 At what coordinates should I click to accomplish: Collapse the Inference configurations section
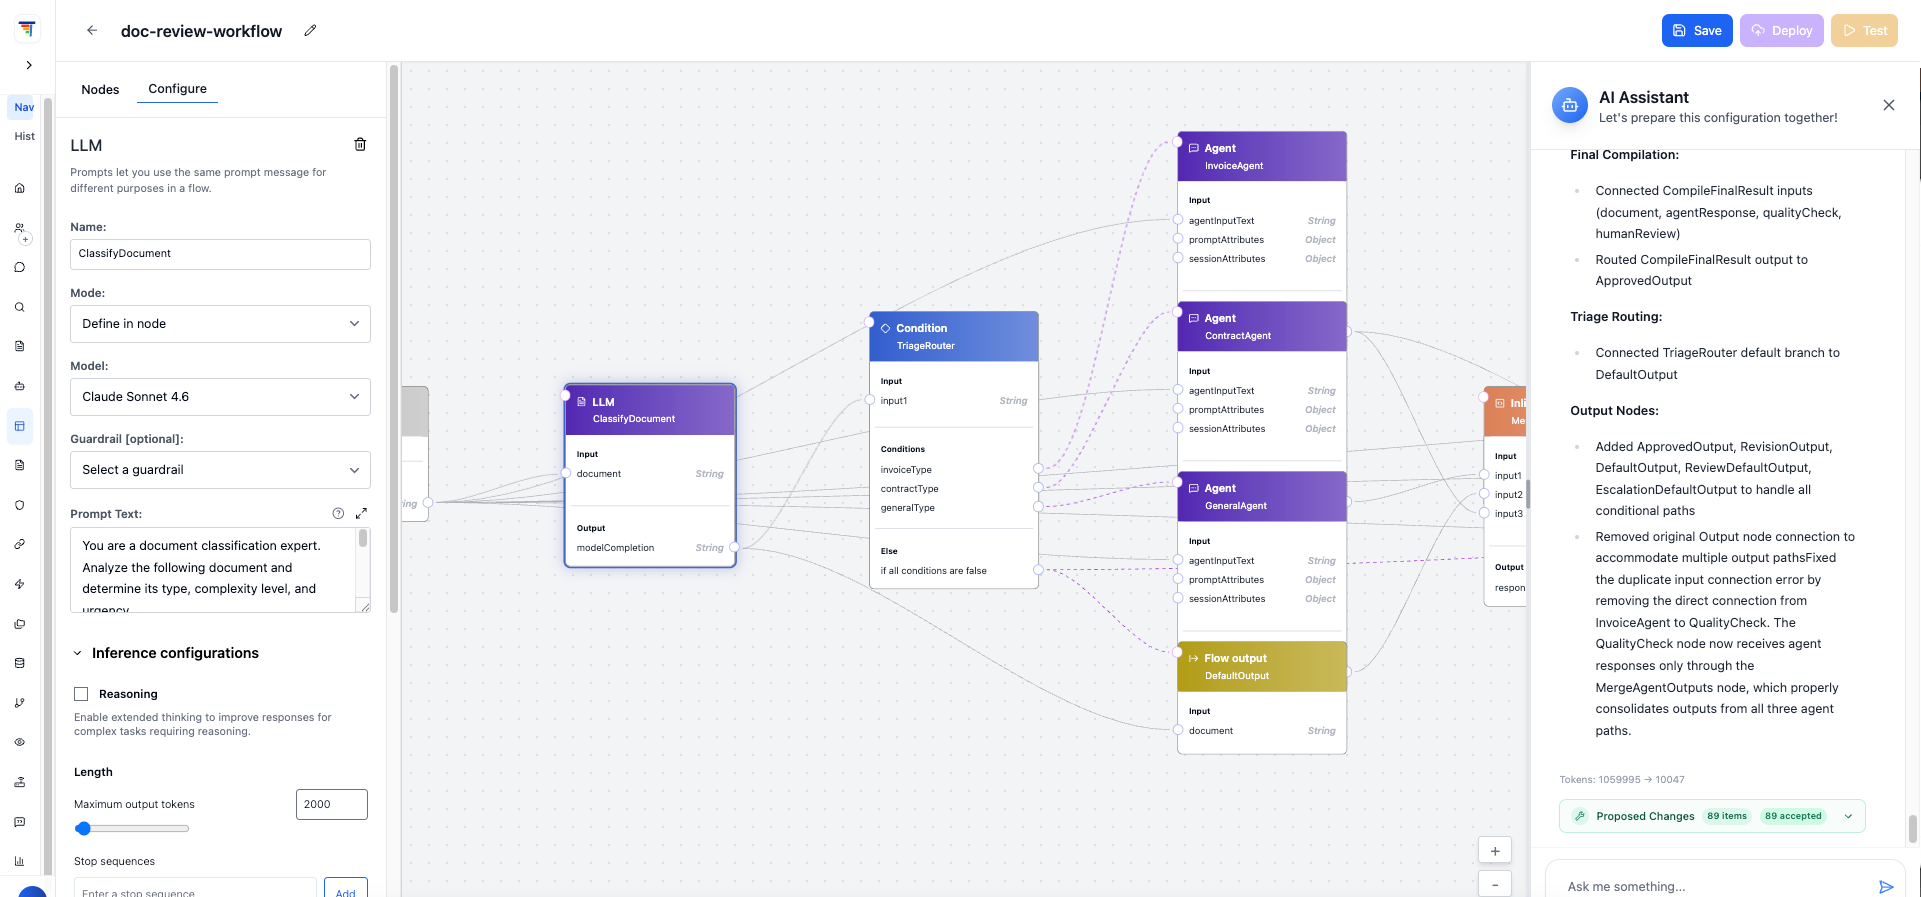pyautogui.click(x=77, y=653)
